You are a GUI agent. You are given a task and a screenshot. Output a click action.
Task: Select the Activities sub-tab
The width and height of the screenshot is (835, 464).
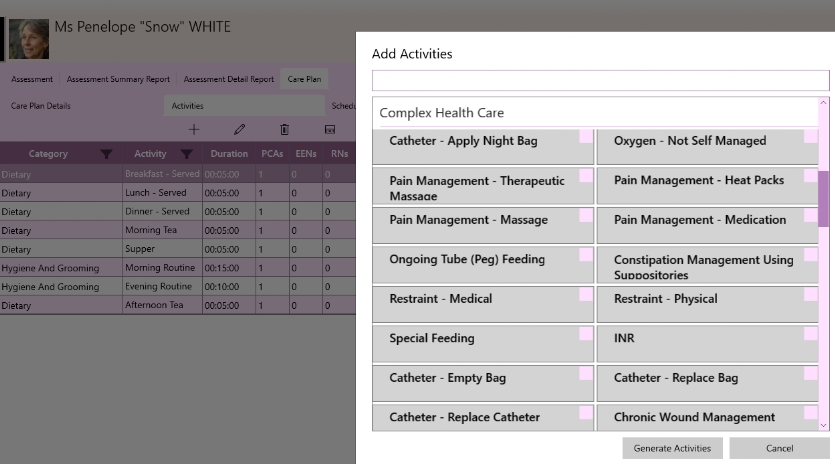244,105
